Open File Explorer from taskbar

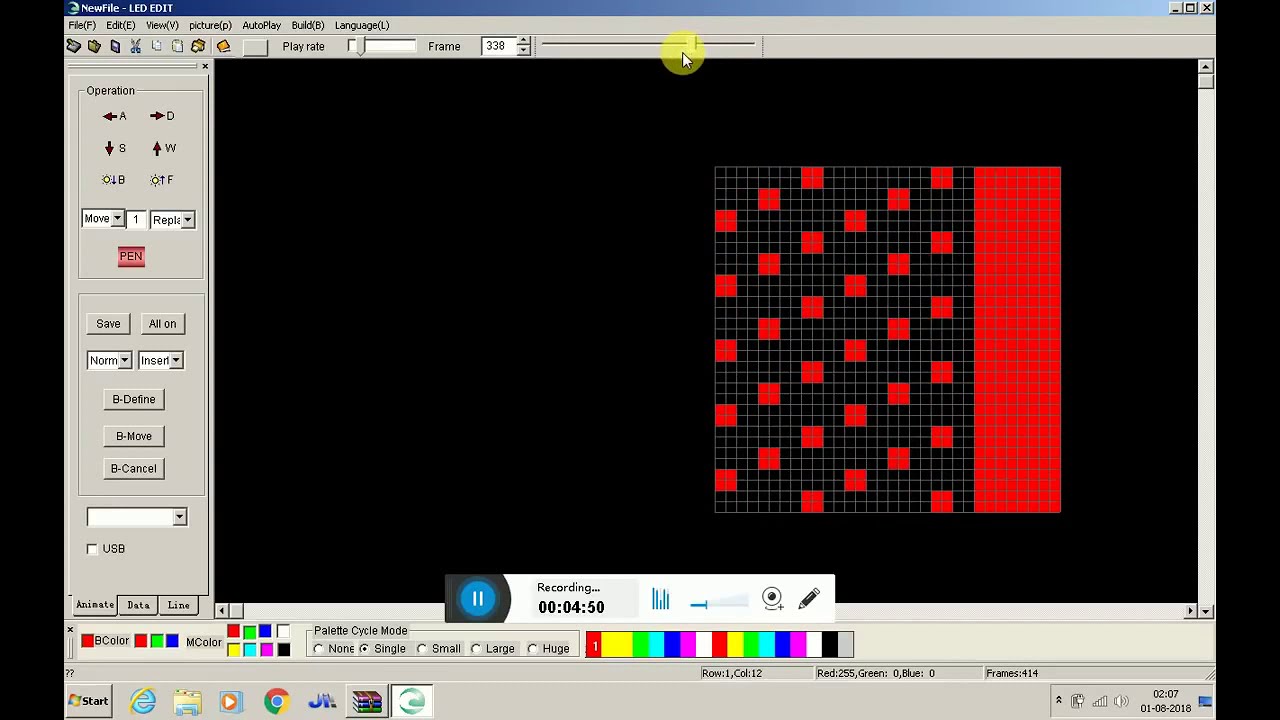(187, 701)
